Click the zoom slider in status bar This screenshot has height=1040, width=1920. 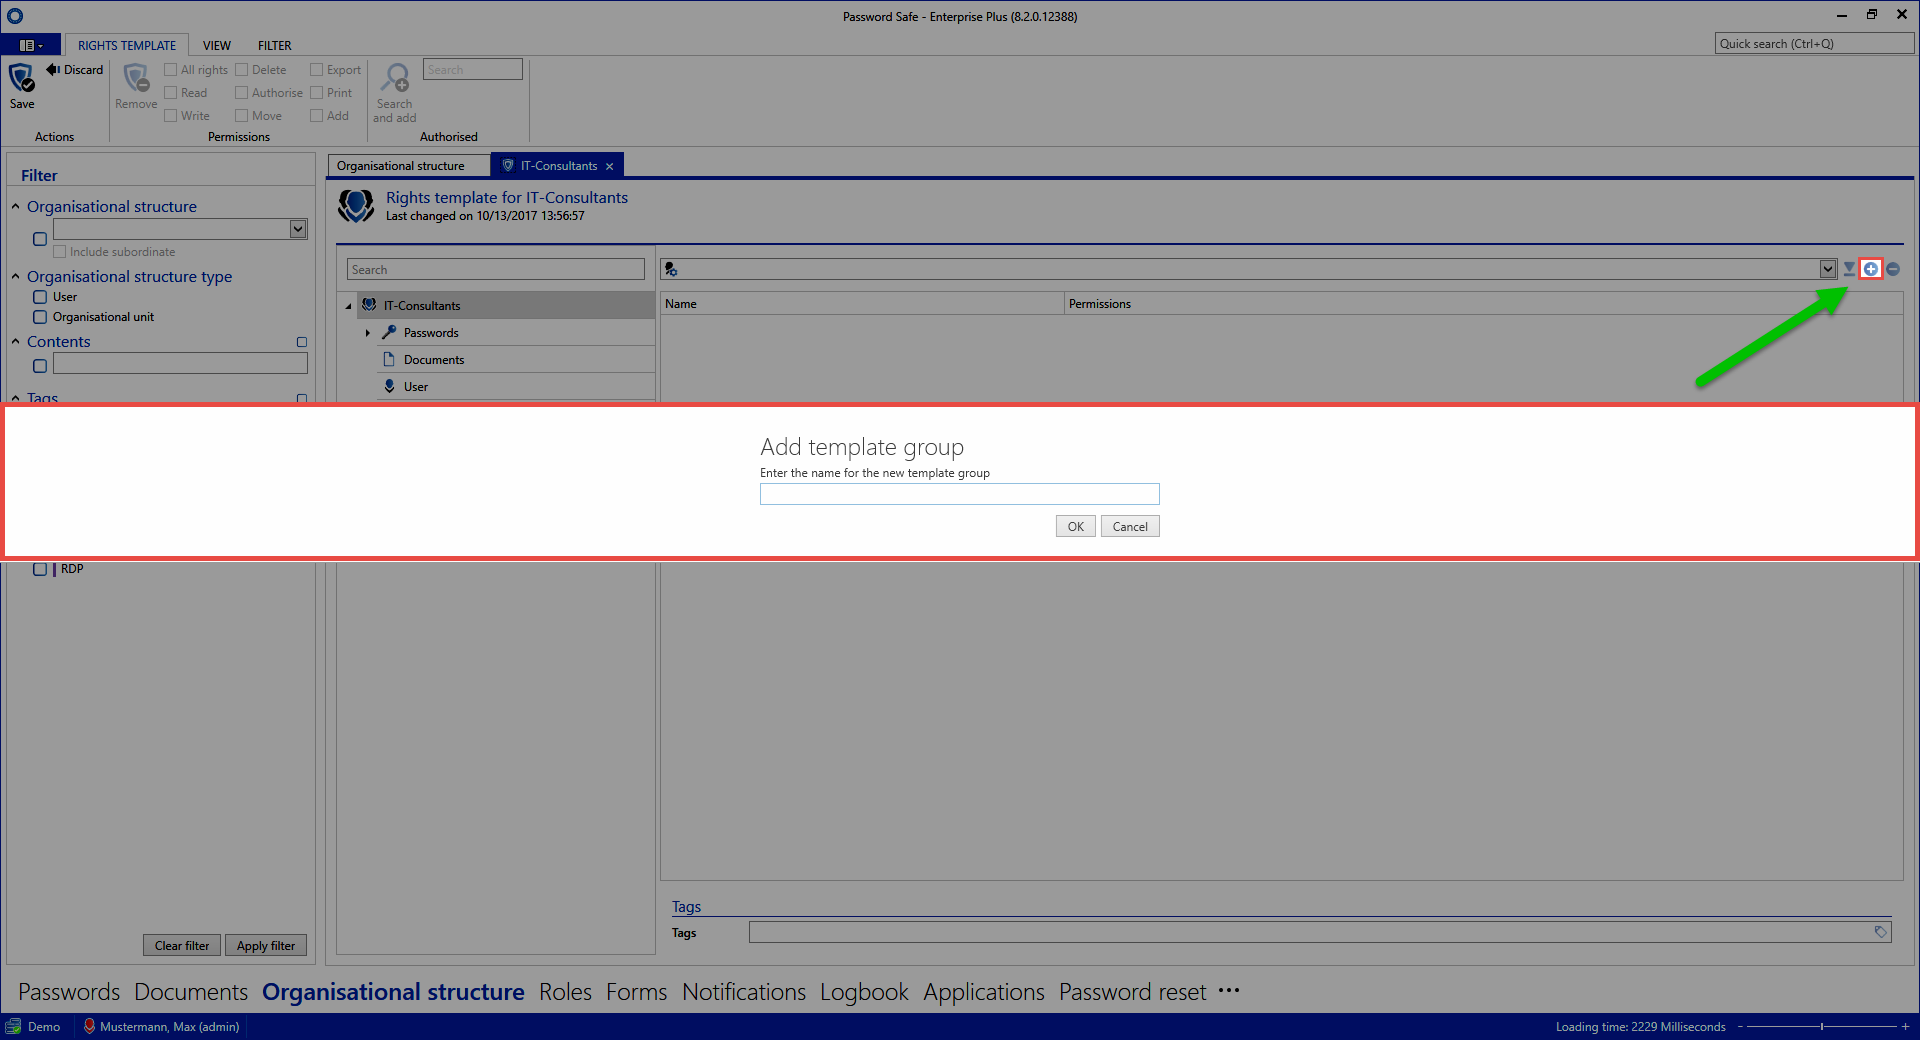[x=1822, y=1026]
